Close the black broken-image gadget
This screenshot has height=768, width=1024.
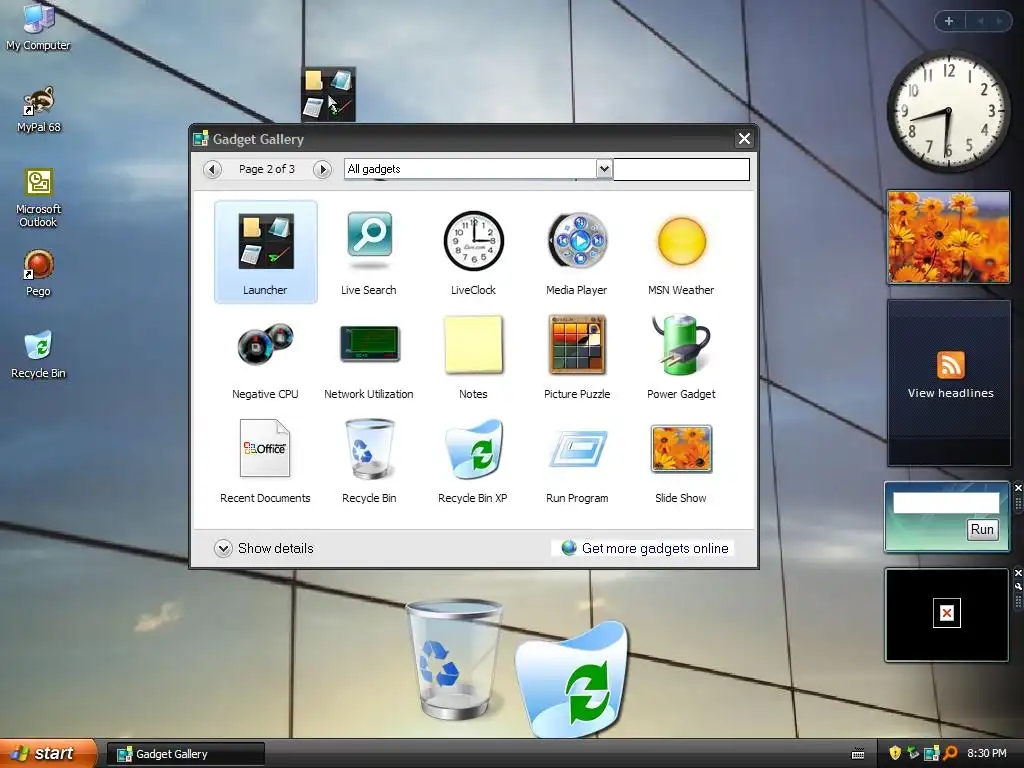coord(1018,573)
